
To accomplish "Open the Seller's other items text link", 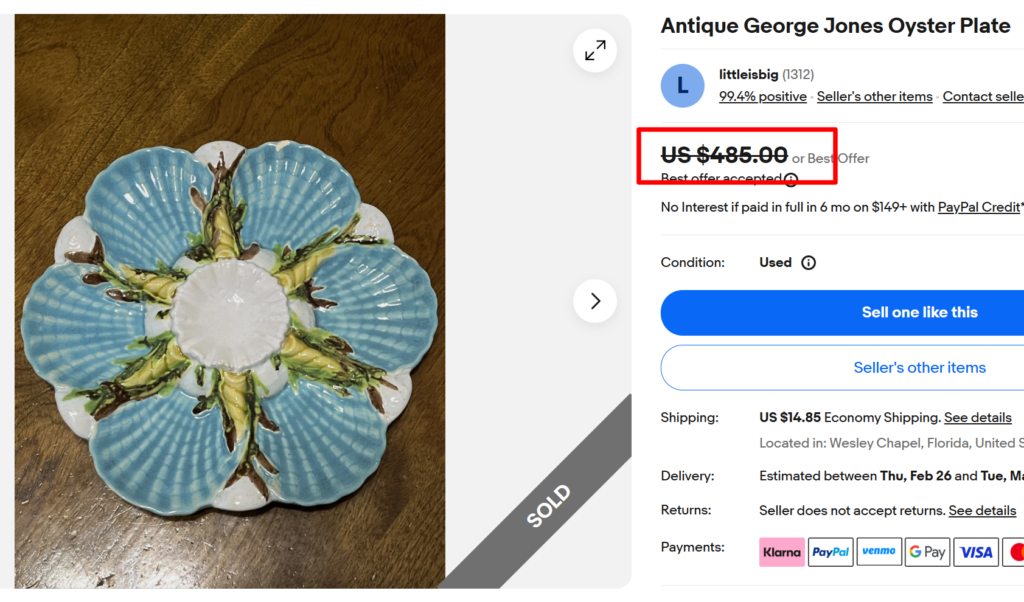I will tap(874, 96).
